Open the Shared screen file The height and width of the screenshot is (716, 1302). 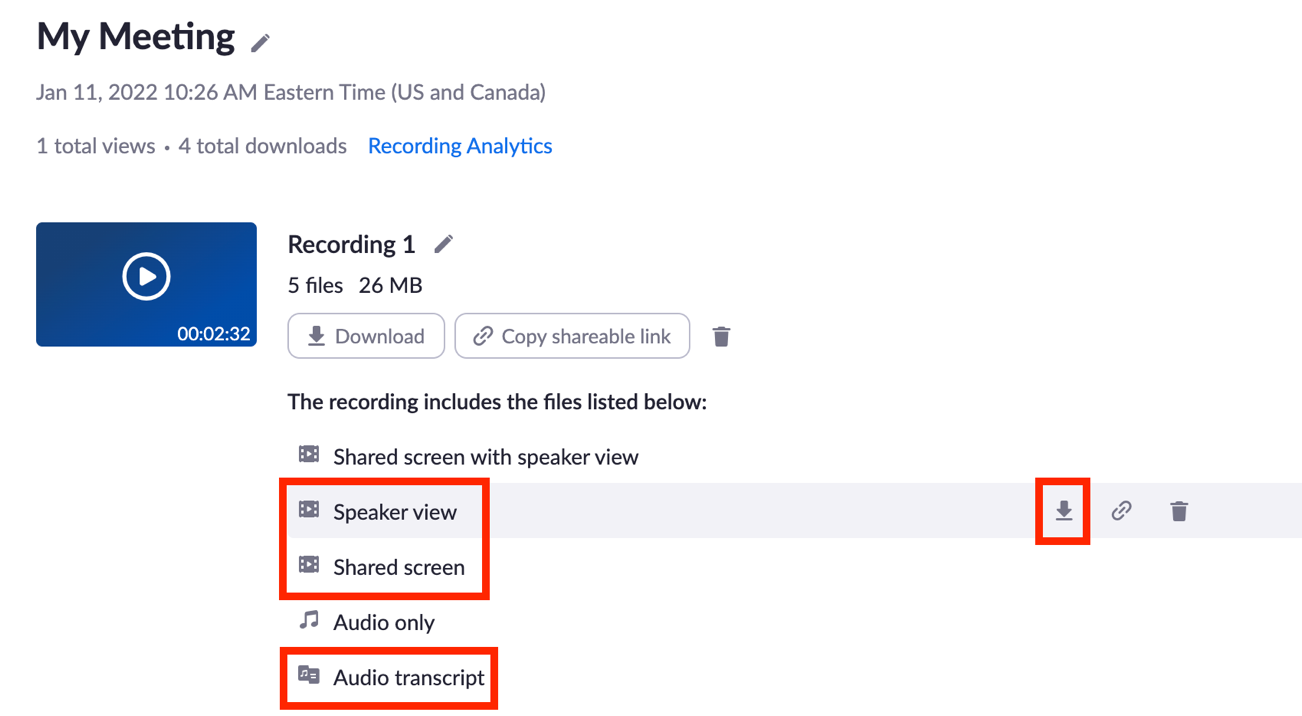399,567
